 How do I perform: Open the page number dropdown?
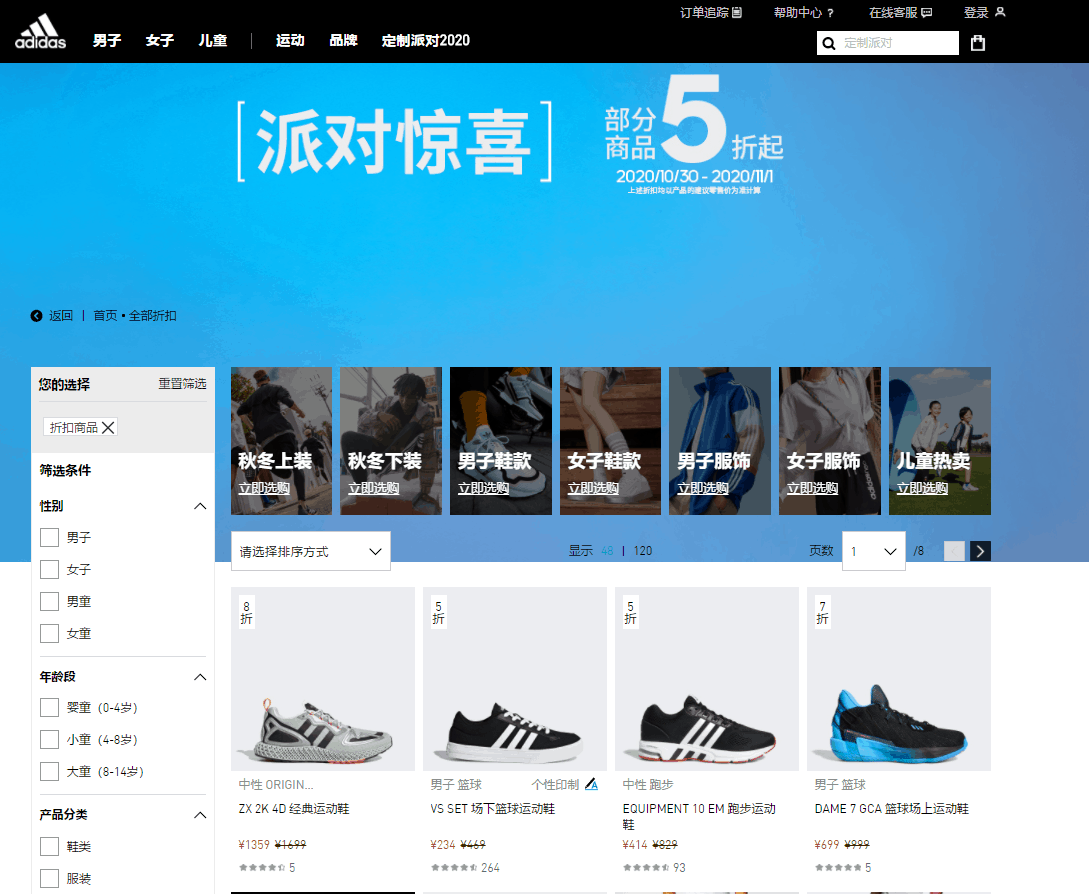[874, 551]
